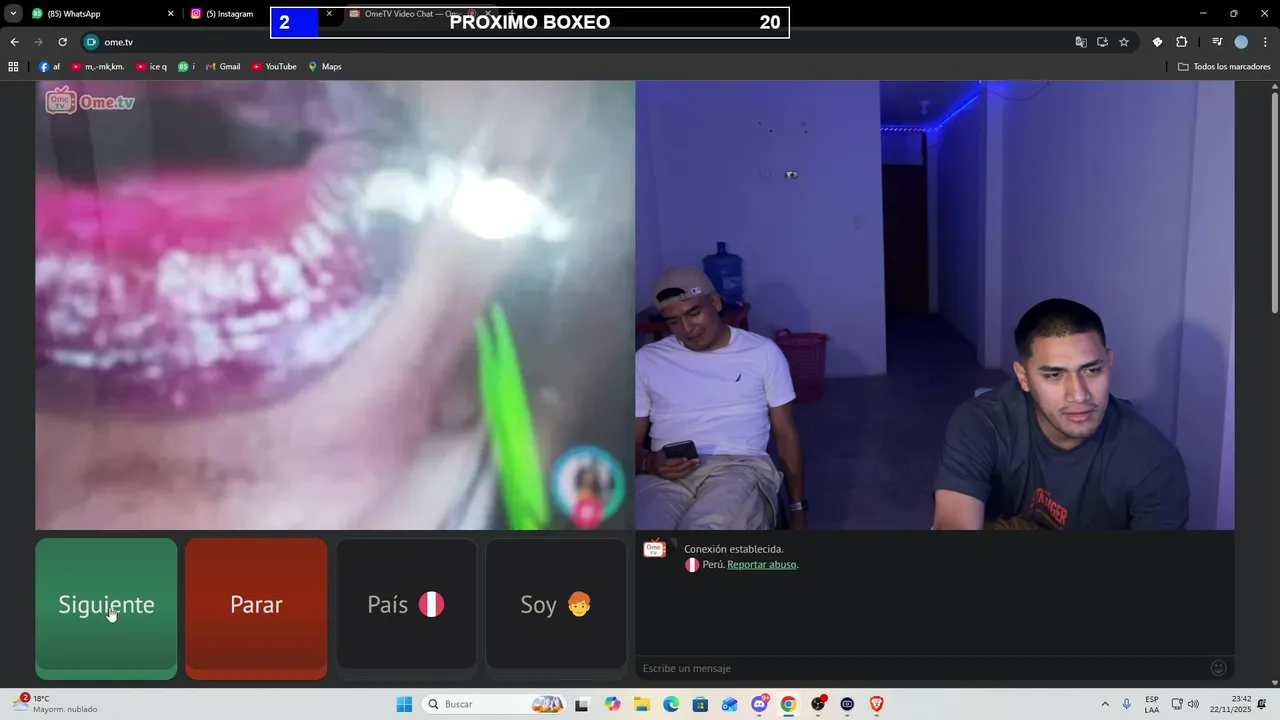Open the notifications bell in tray
1280x720 pixels.
point(1262,704)
